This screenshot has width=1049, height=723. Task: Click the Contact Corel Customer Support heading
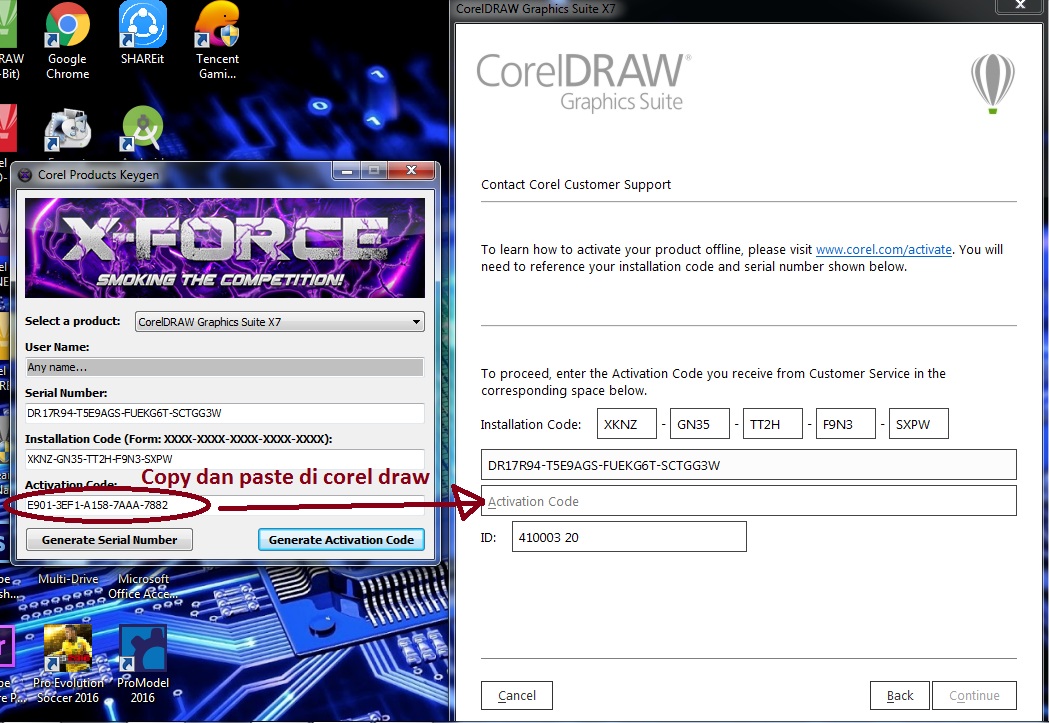point(576,185)
